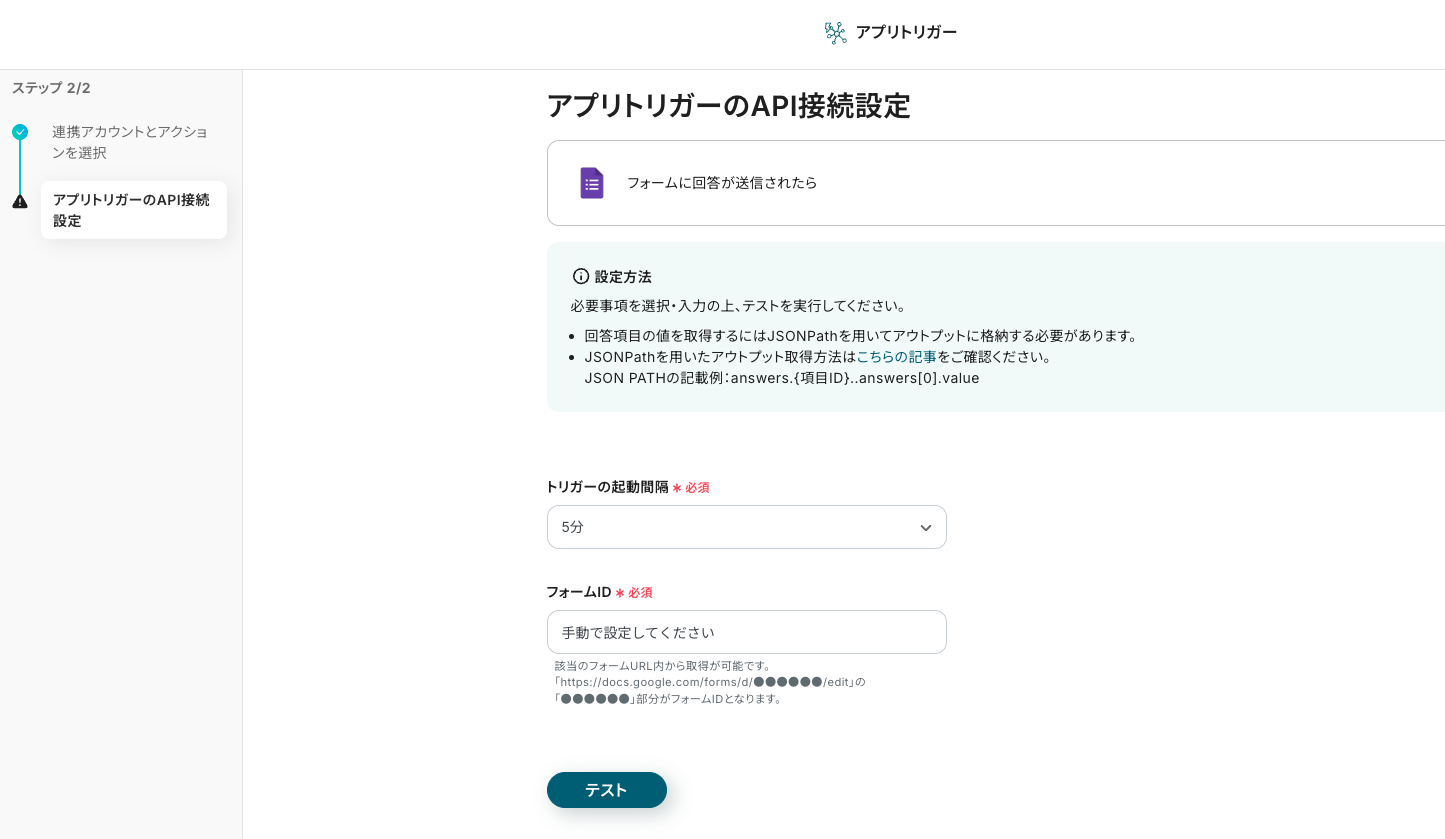Open the トリガーの起動間隔 dropdown showing 5分
Viewport: 1445px width, 839px height.
click(x=746, y=527)
